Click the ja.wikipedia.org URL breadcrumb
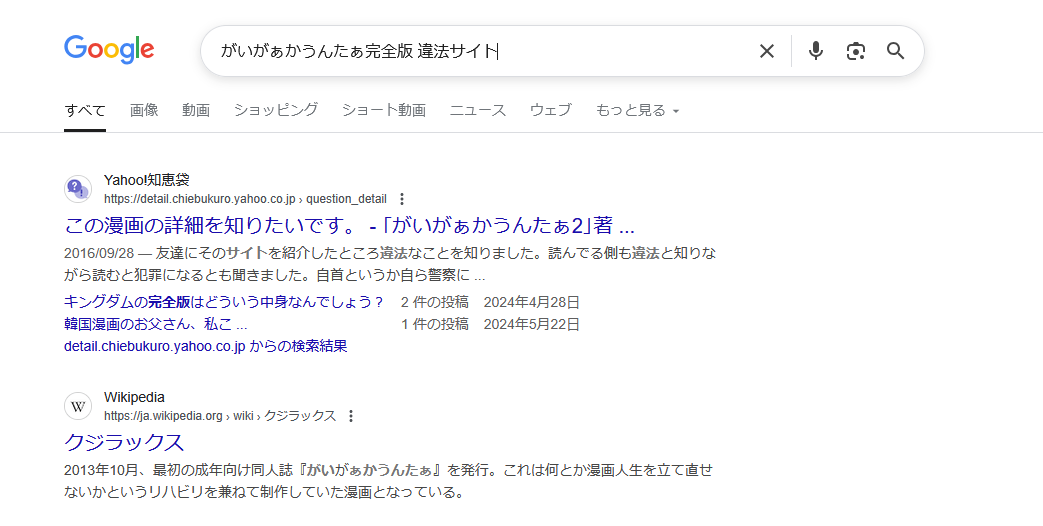The image size is (1043, 526). click(x=220, y=416)
